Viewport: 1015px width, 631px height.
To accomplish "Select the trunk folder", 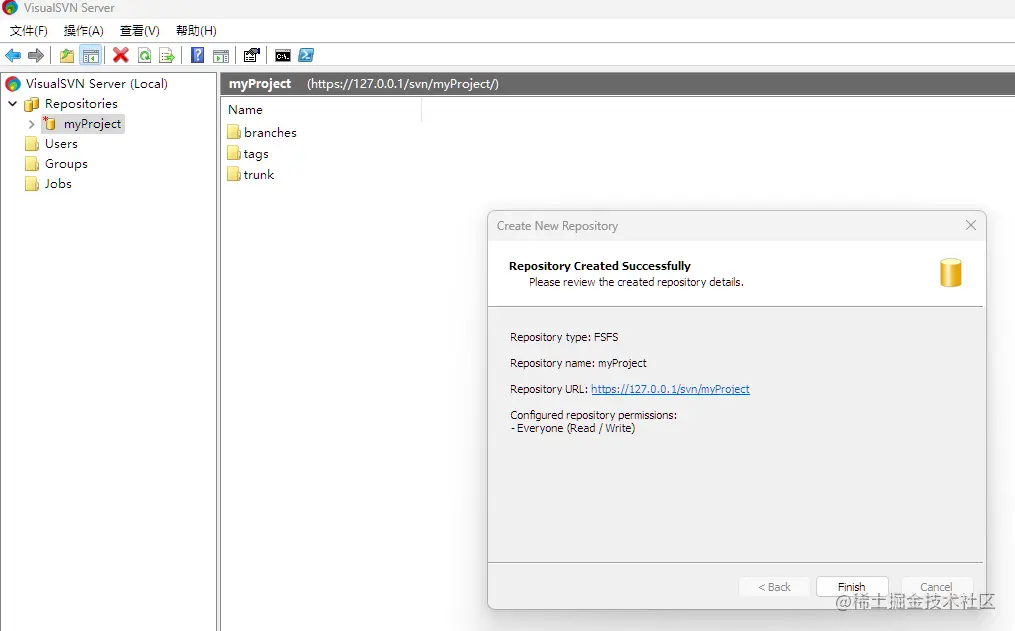I will click(x=258, y=175).
